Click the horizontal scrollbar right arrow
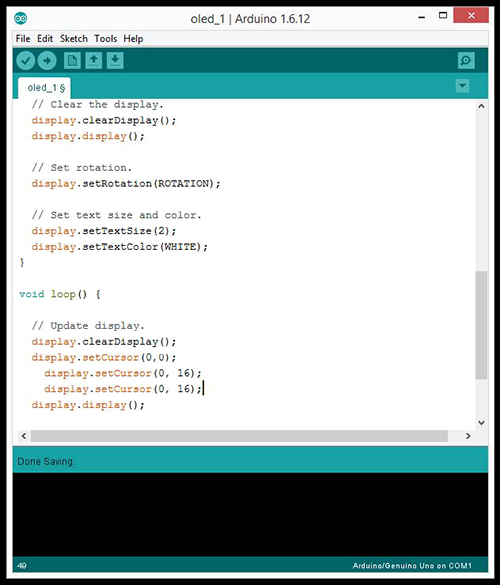500x585 pixels. 468,436
